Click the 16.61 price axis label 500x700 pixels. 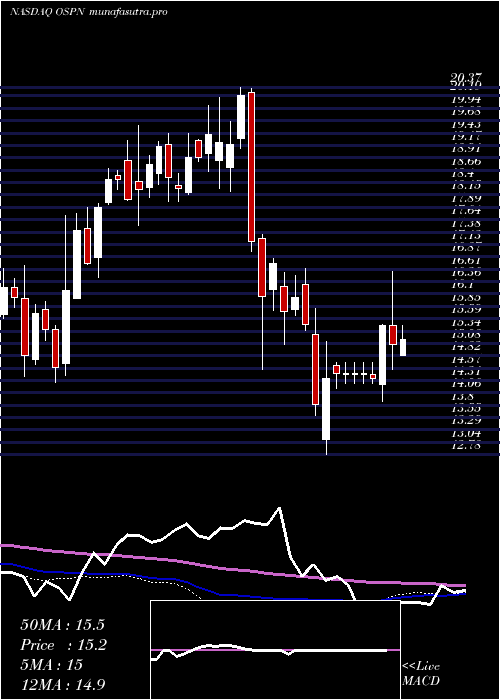tap(467, 261)
